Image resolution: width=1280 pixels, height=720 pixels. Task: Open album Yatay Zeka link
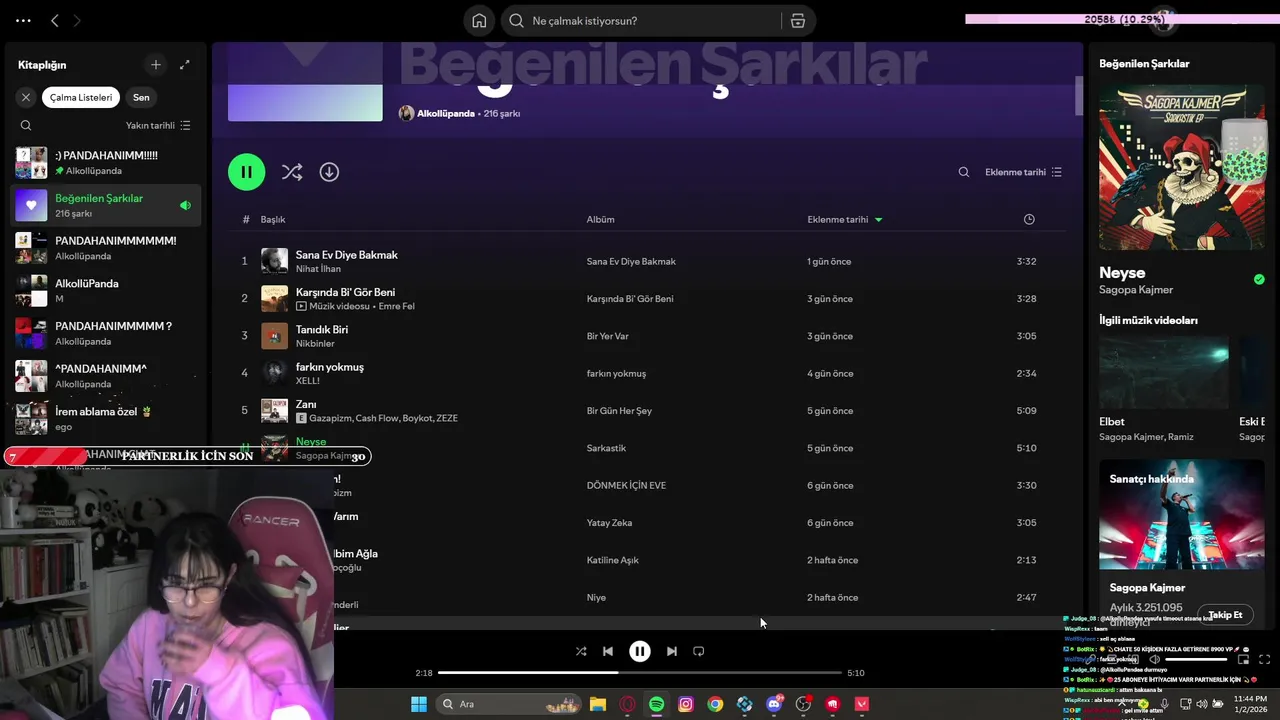[x=609, y=523]
